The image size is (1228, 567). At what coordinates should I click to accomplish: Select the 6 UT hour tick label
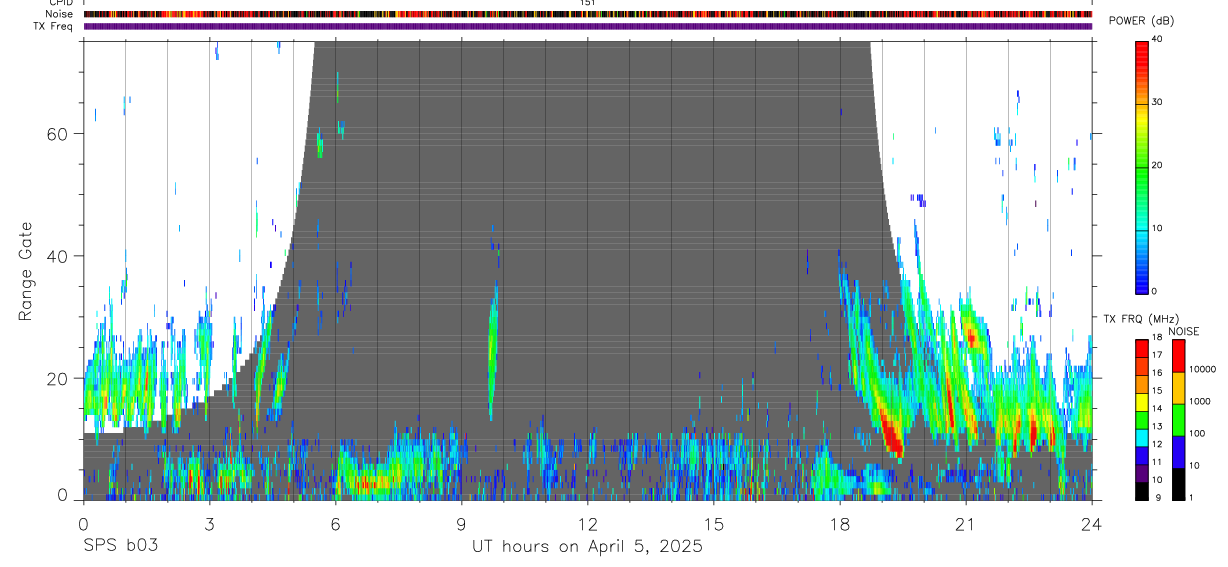point(336,523)
